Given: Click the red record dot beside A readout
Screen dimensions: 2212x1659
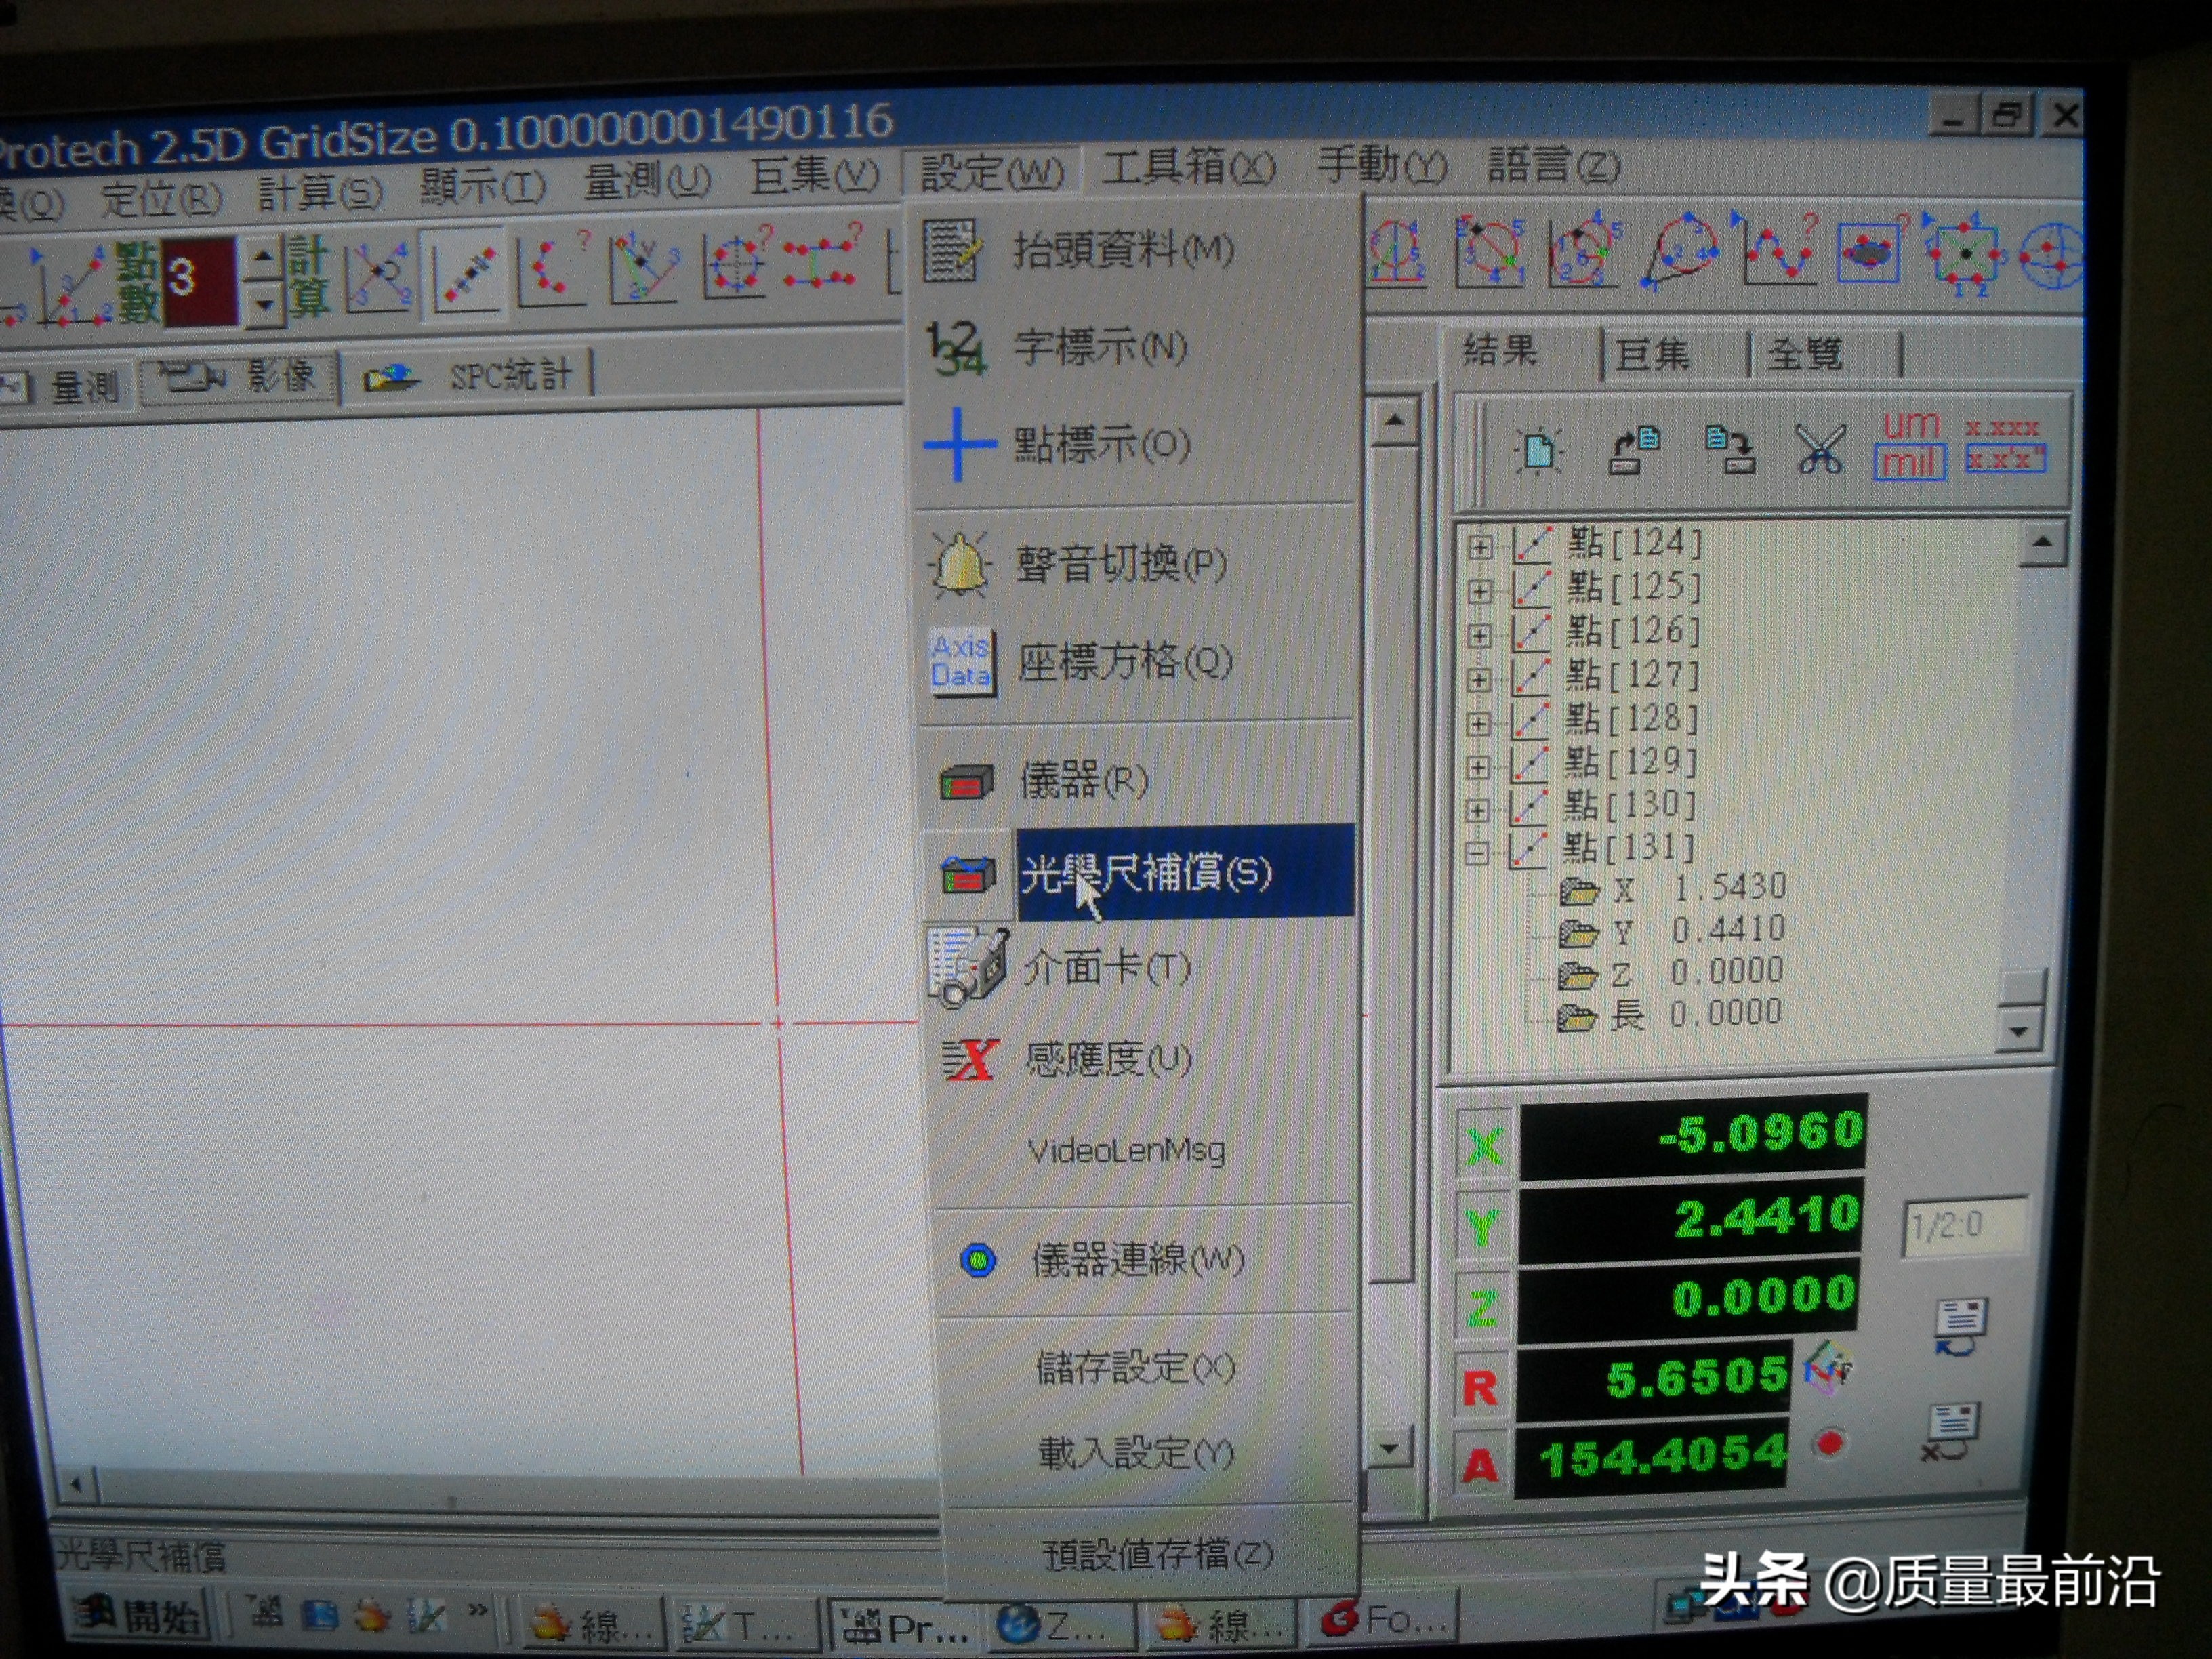Looking at the screenshot, I should click(x=1830, y=1442).
